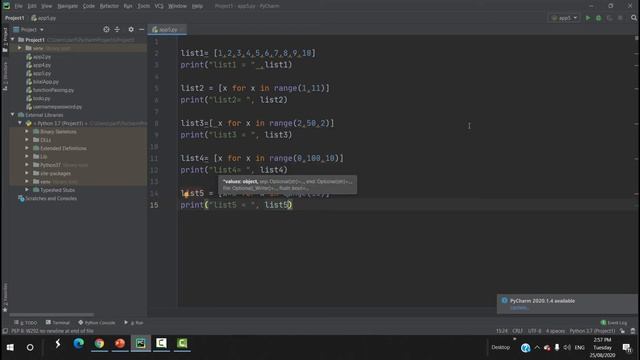Click the ENG language indicator in tray
This screenshot has height=360, width=640.
(580, 348)
